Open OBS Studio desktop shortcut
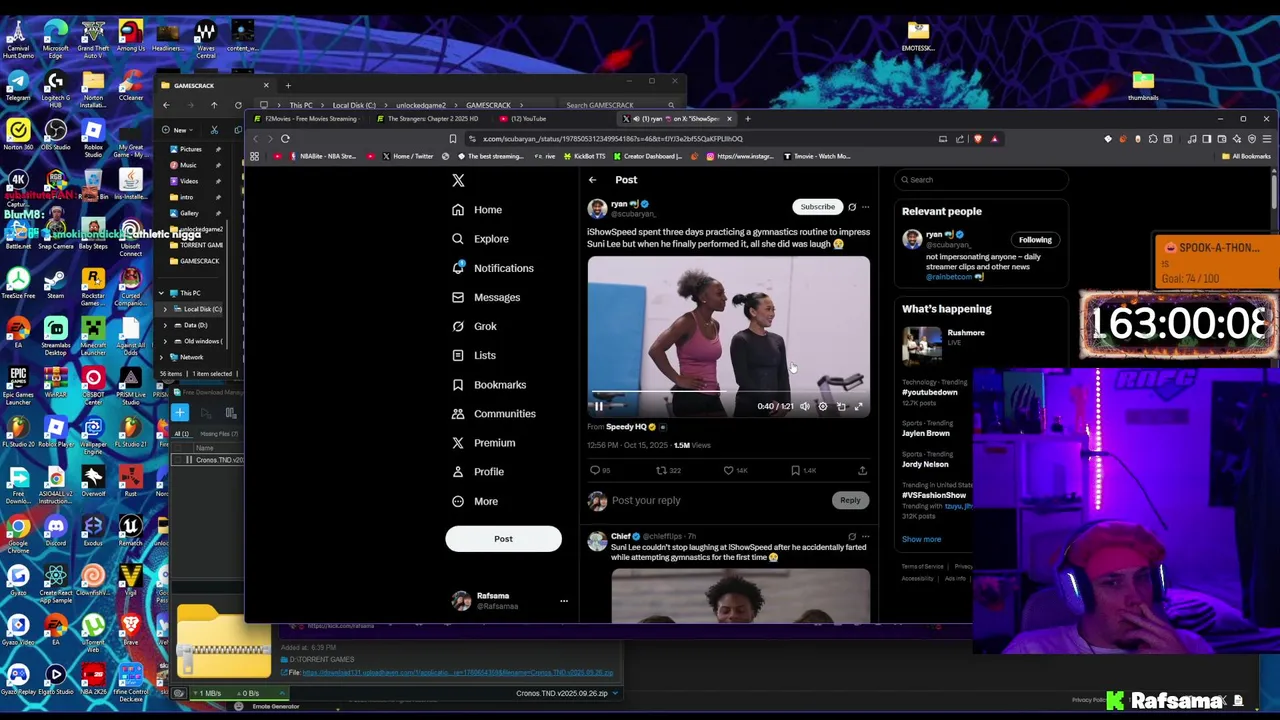Viewport: 1280px width, 720px height. pyautogui.click(x=55, y=135)
